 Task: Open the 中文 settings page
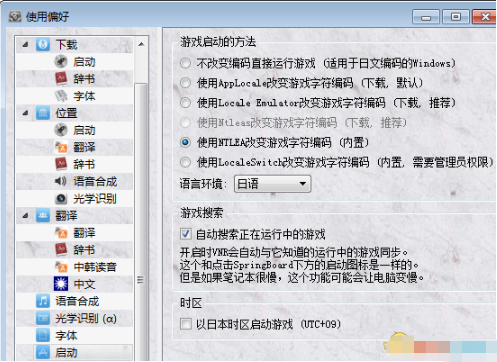pos(84,284)
